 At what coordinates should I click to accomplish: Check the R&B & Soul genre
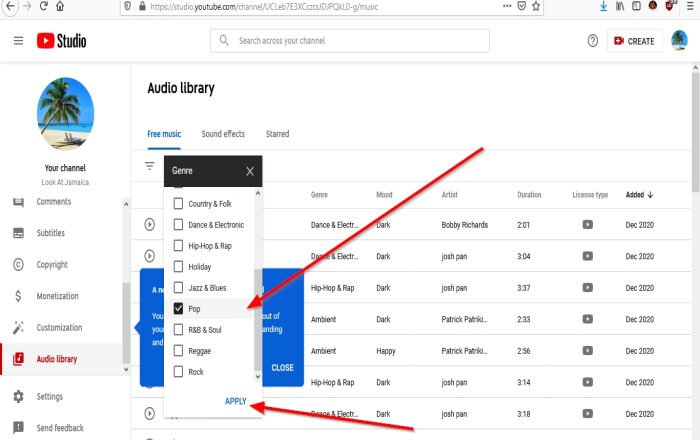coord(178,329)
